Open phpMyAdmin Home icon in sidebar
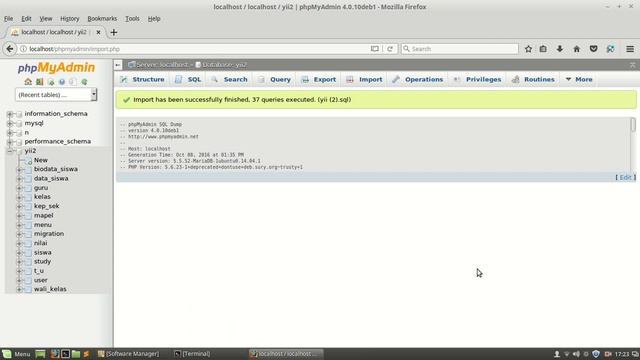 [28, 82]
